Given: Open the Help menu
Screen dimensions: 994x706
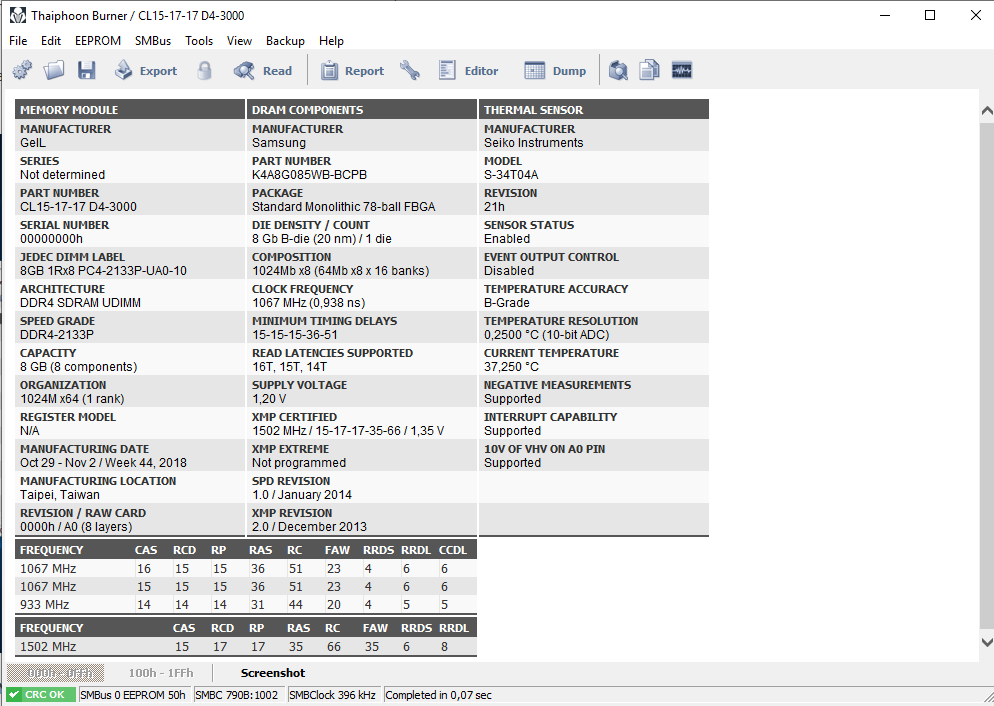Looking at the screenshot, I should (331, 41).
